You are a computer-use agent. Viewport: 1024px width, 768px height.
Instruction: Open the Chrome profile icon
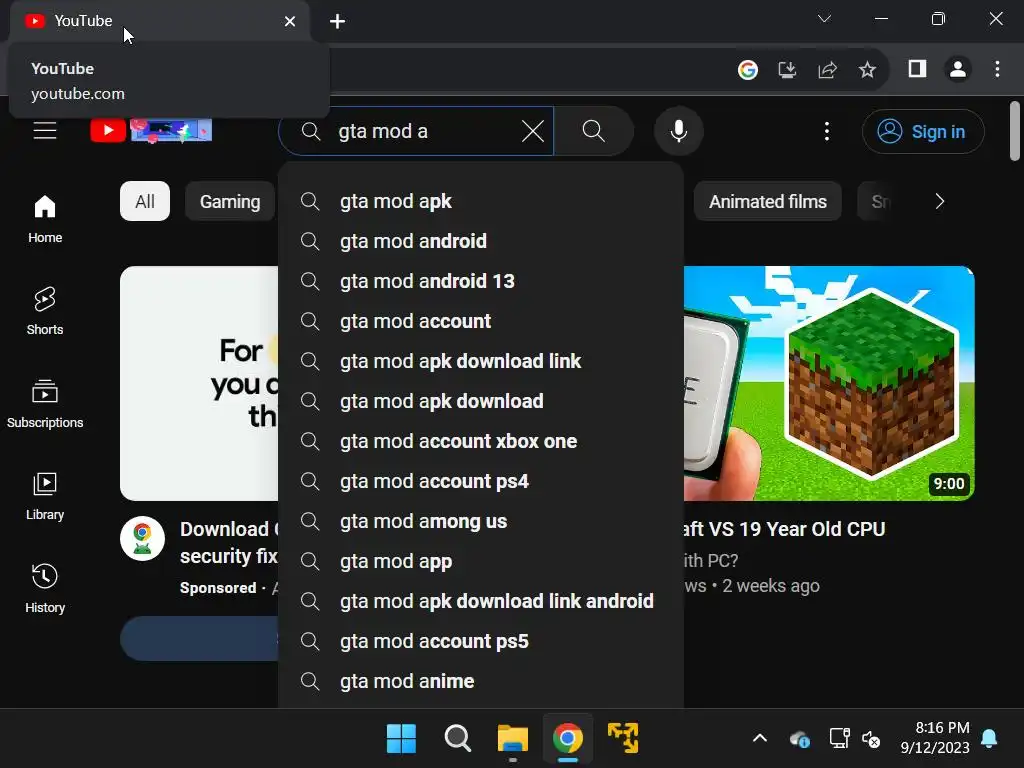tap(958, 69)
